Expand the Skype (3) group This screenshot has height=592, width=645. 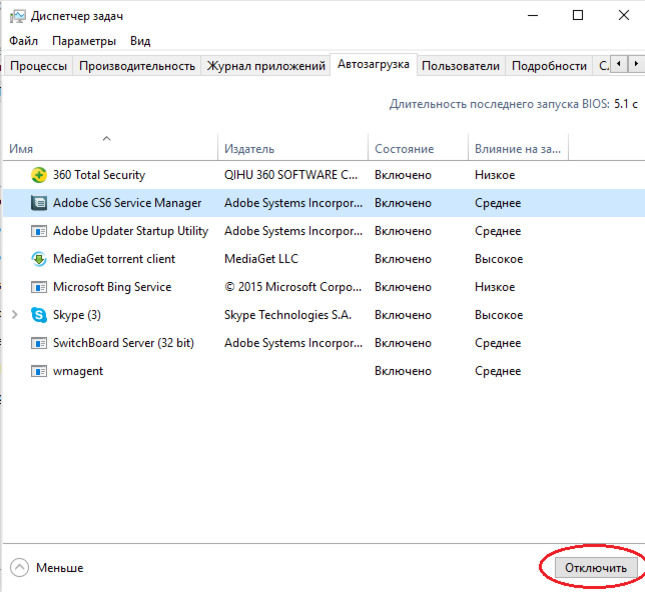pyautogui.click(x=15, y=315)
